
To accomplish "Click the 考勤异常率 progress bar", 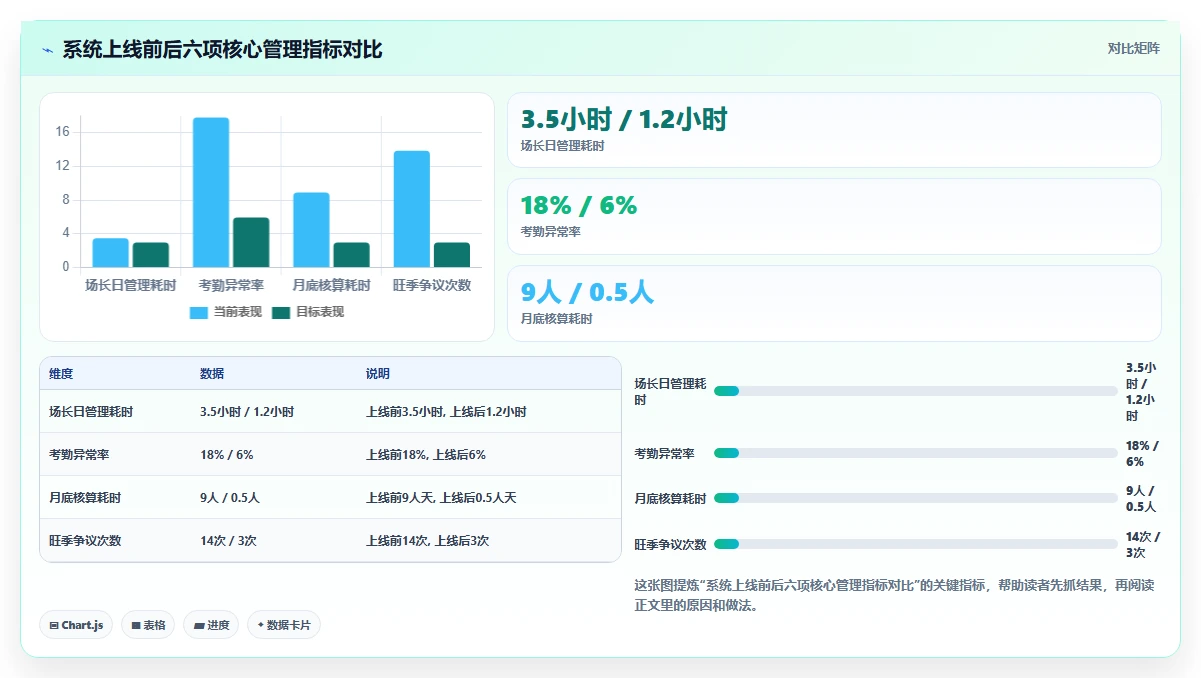I will [915, 453].
